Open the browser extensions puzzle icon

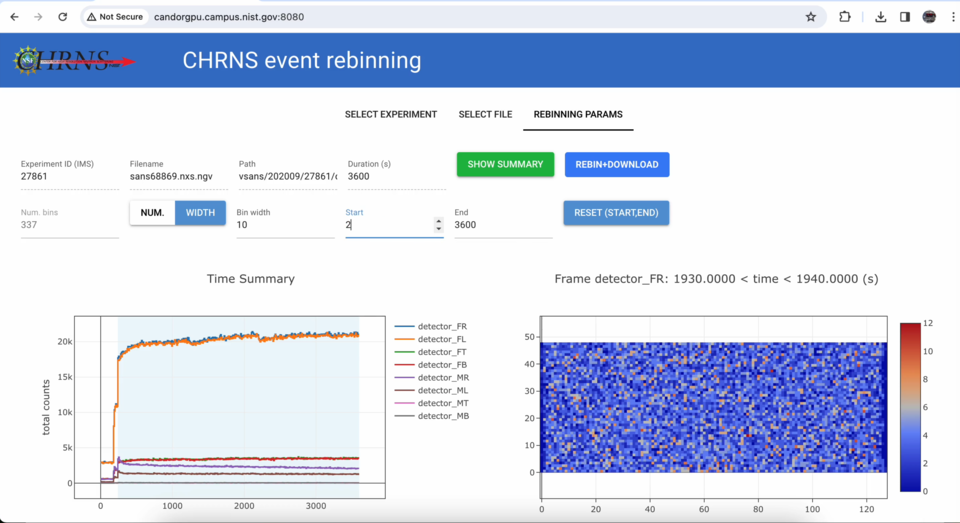click(x=845, y=17)
